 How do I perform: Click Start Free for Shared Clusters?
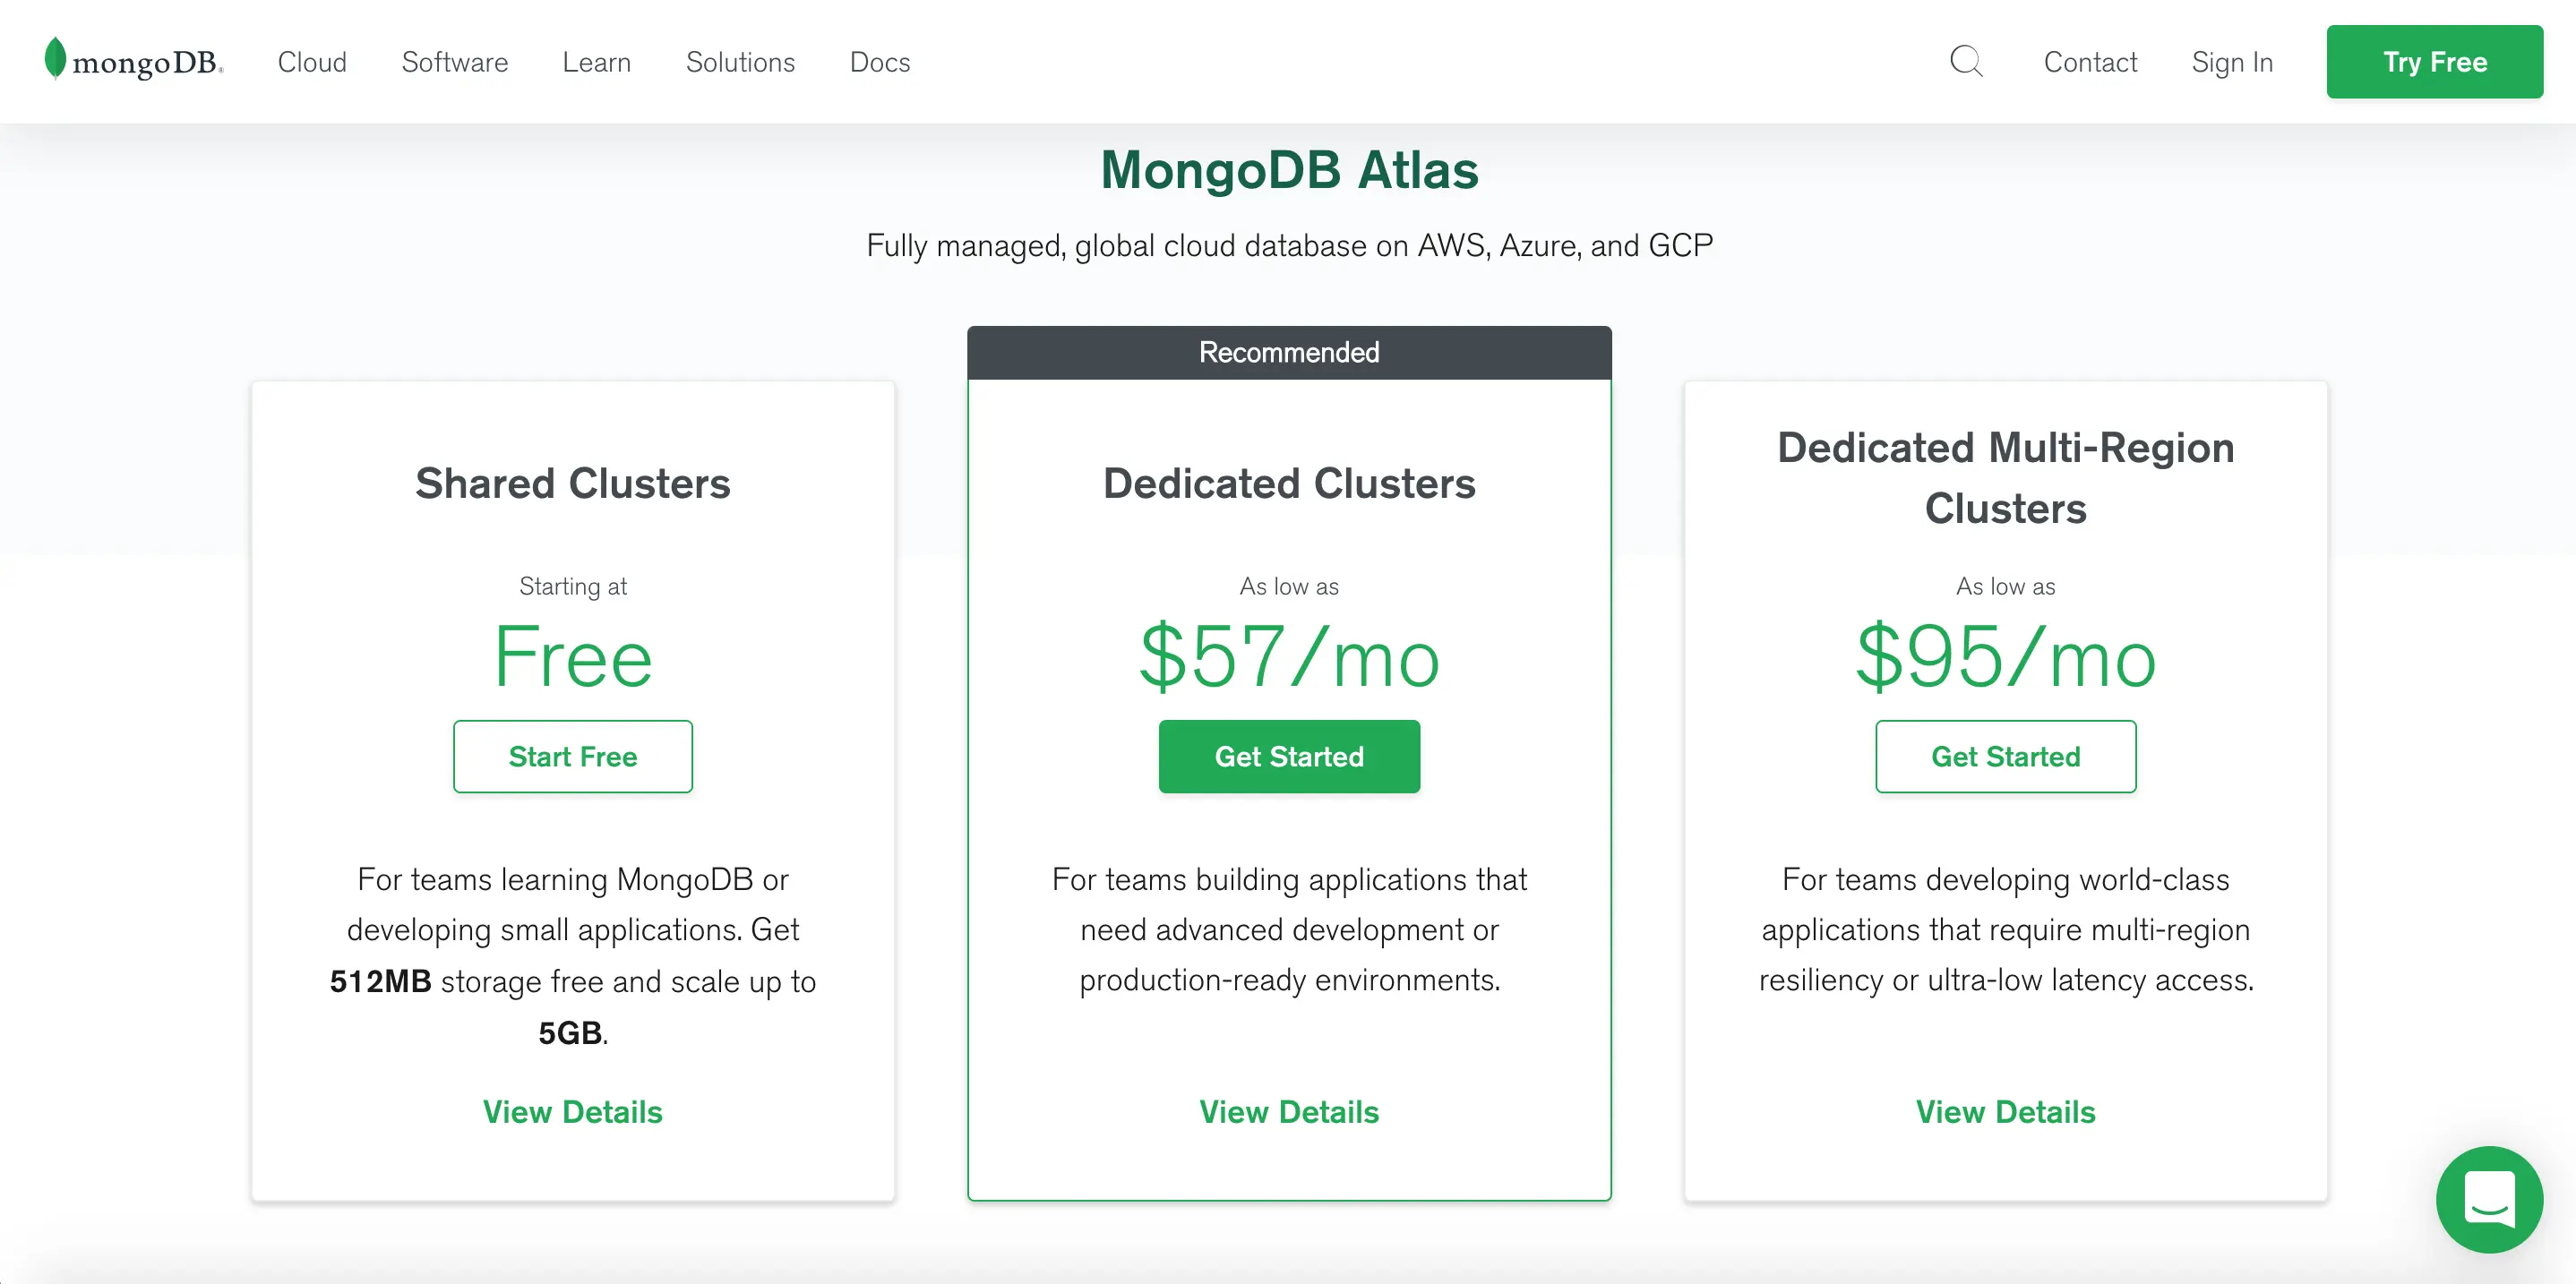[573, 756]
